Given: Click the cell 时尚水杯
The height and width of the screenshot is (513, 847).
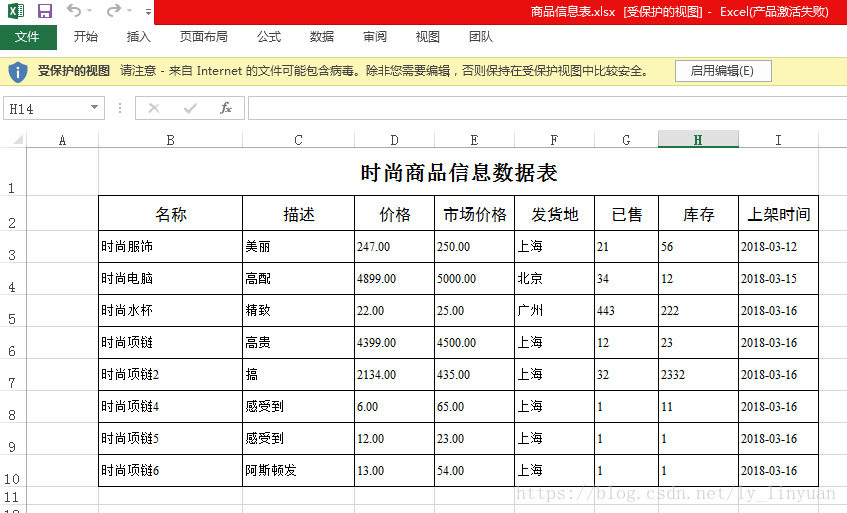Looking at the screenshot, I should coord(171,310).
